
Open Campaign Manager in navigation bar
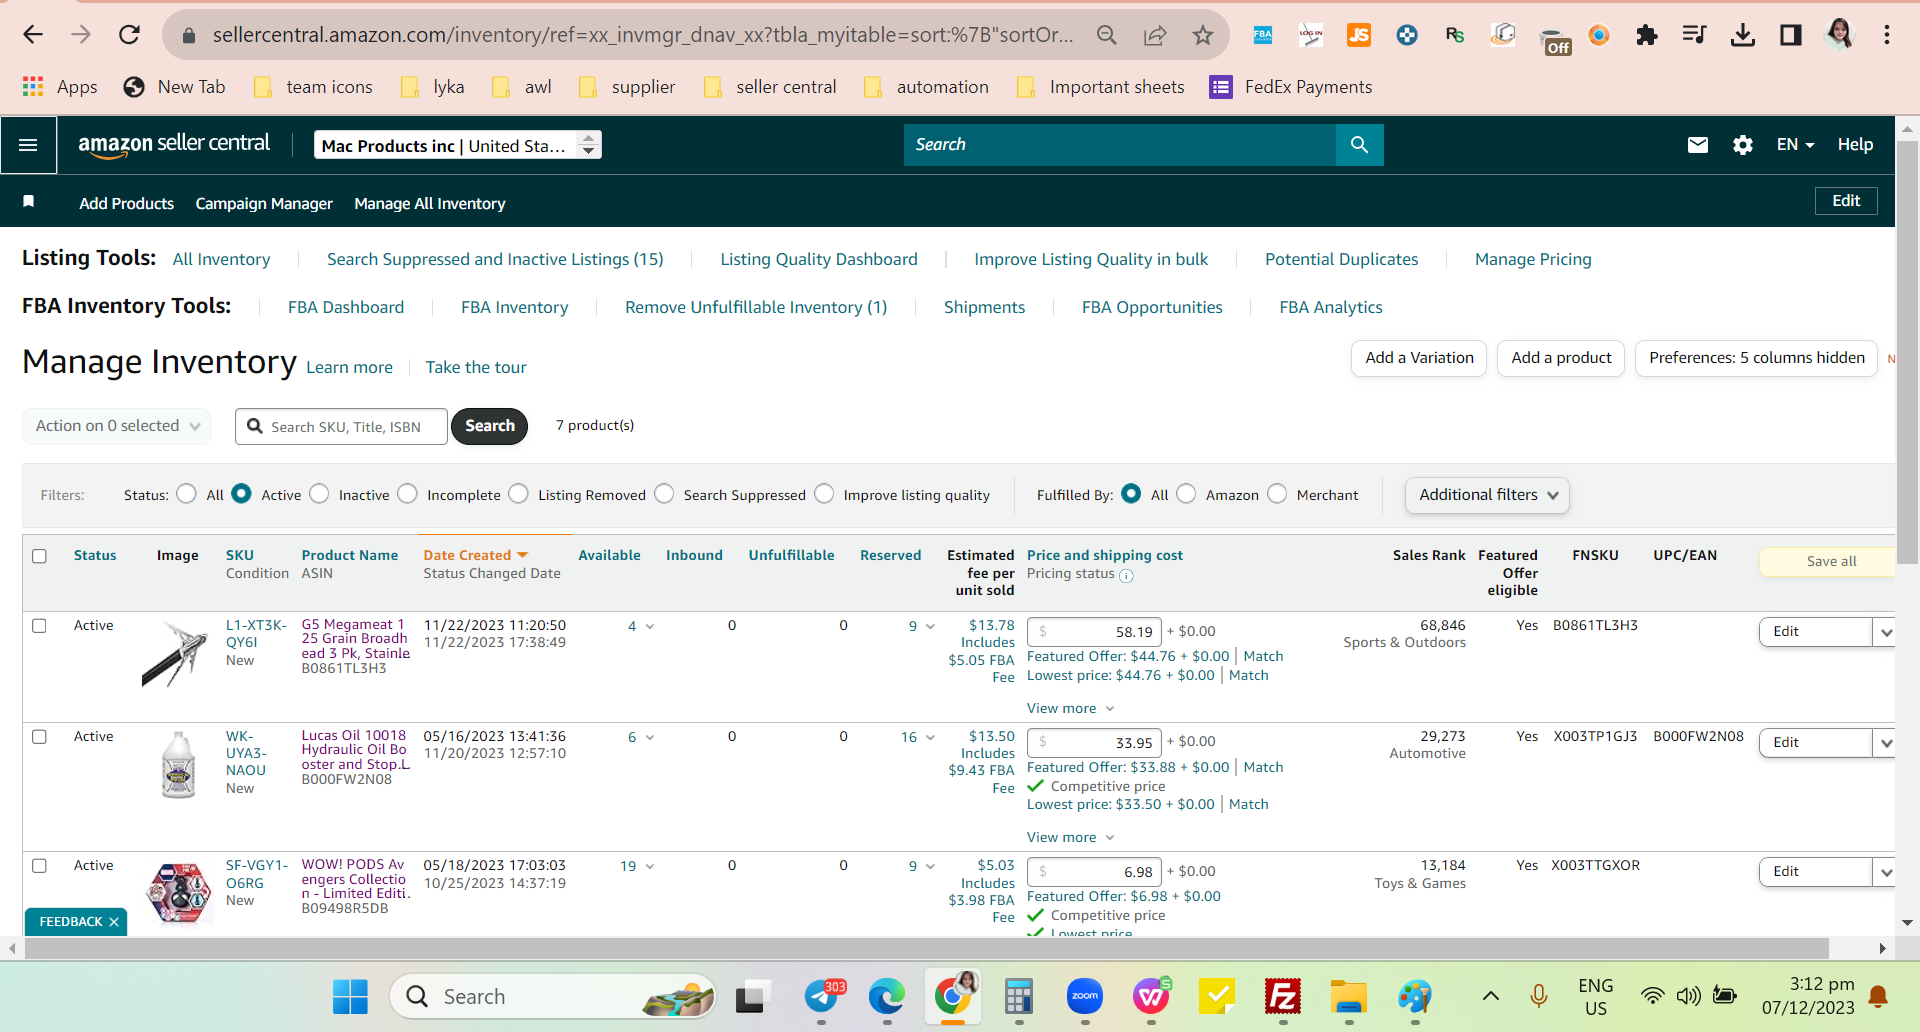[264, 204]
